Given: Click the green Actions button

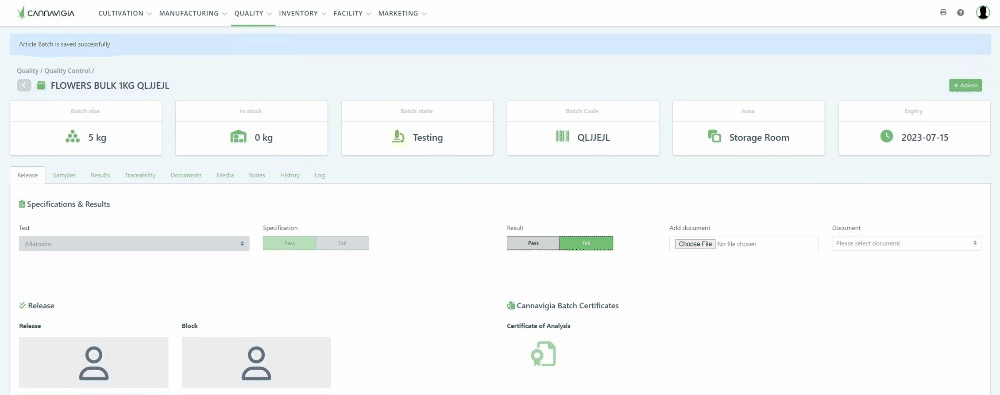Looking at the screenshot, I should pos(965,86).
